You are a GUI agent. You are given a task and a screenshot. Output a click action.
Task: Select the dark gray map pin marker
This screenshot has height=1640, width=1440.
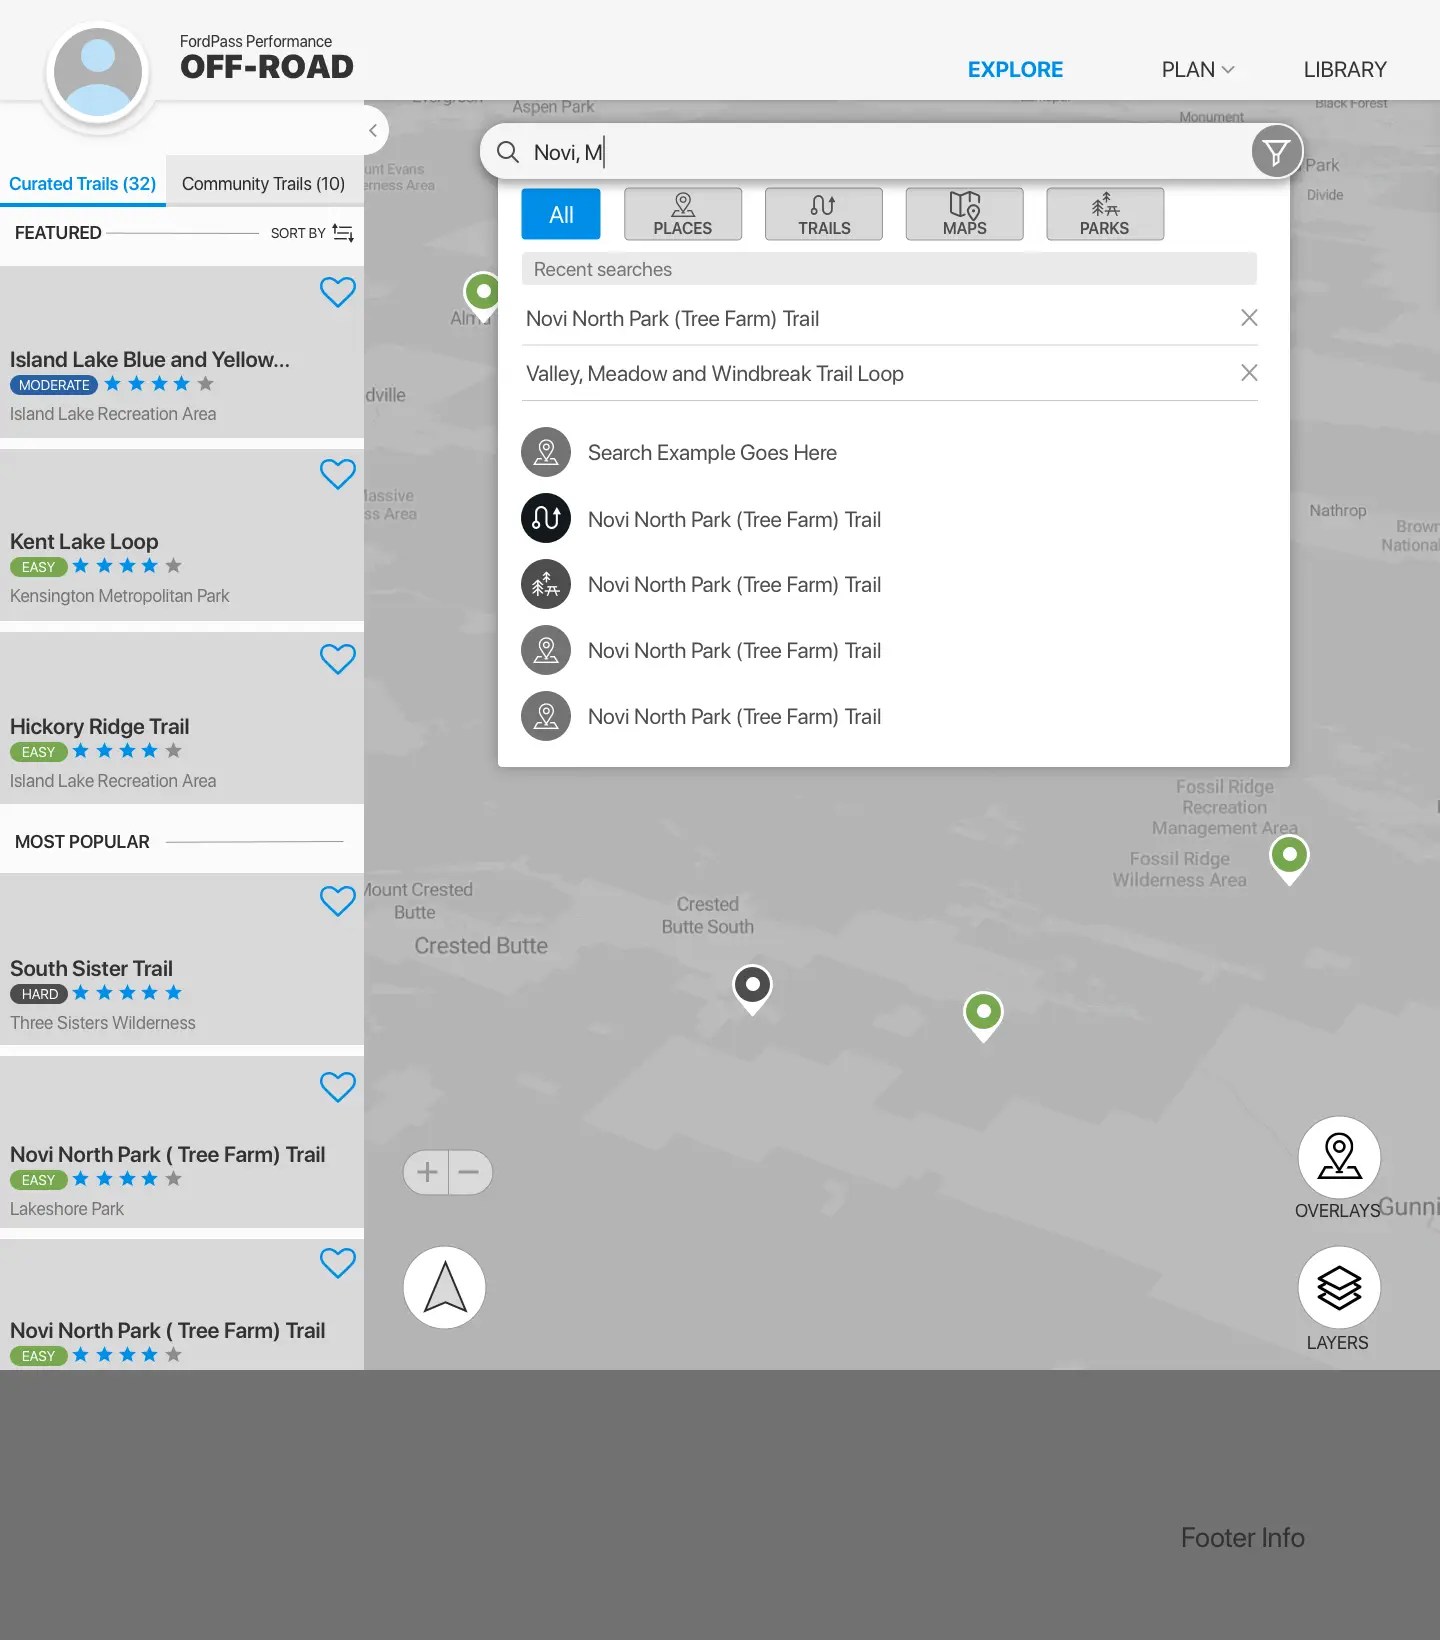pos(753,989)
